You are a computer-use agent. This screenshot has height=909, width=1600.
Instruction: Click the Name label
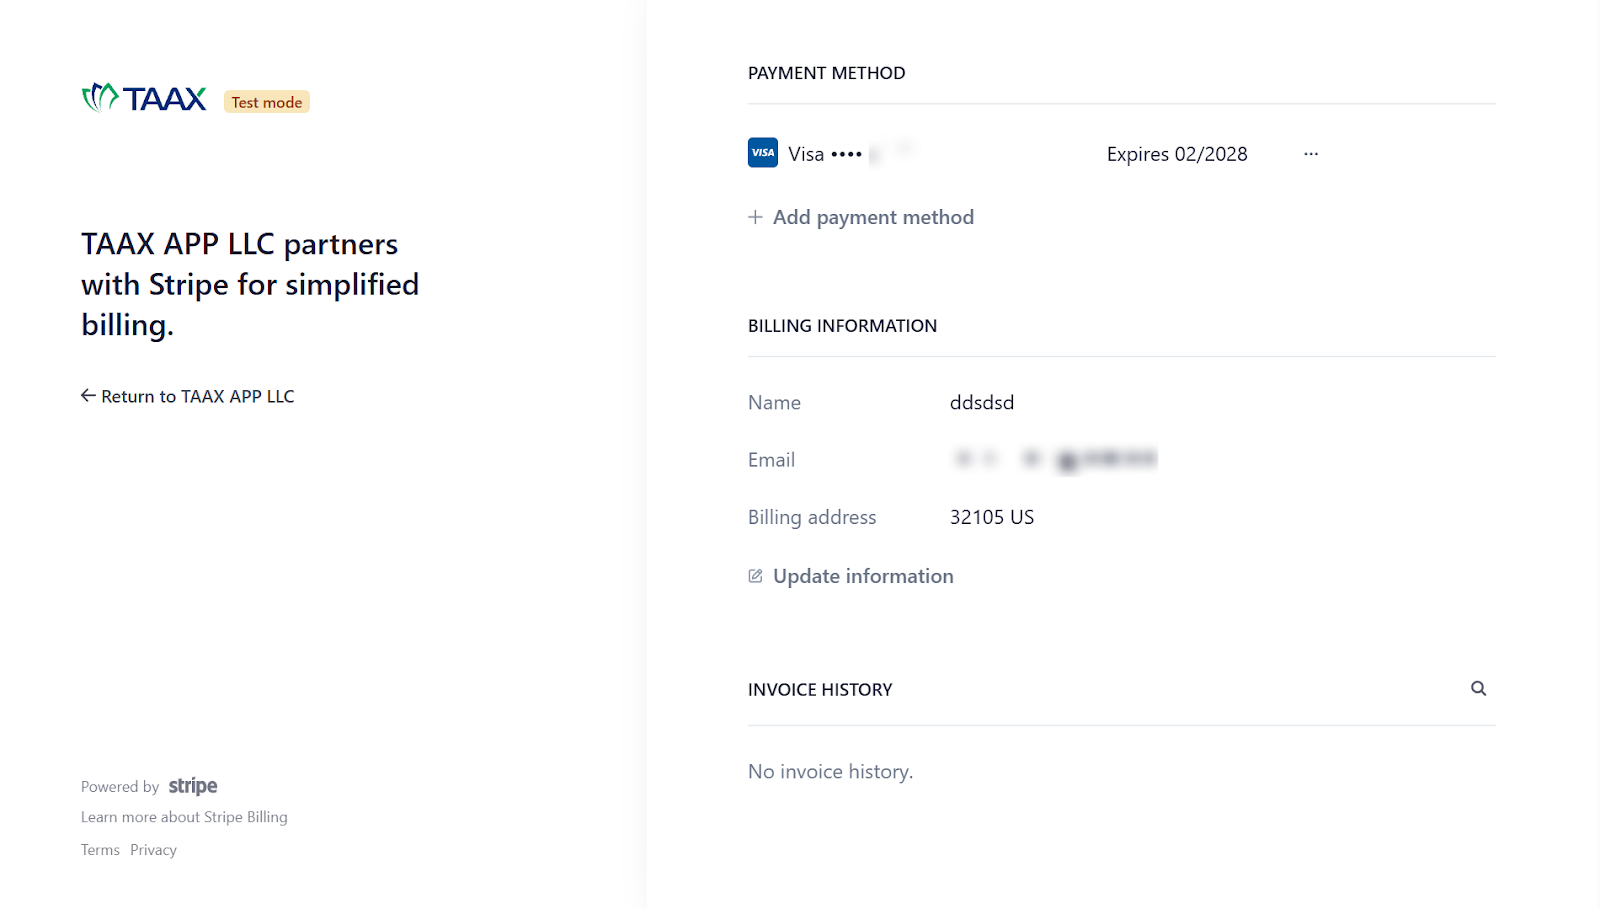[x=774, y=402]
